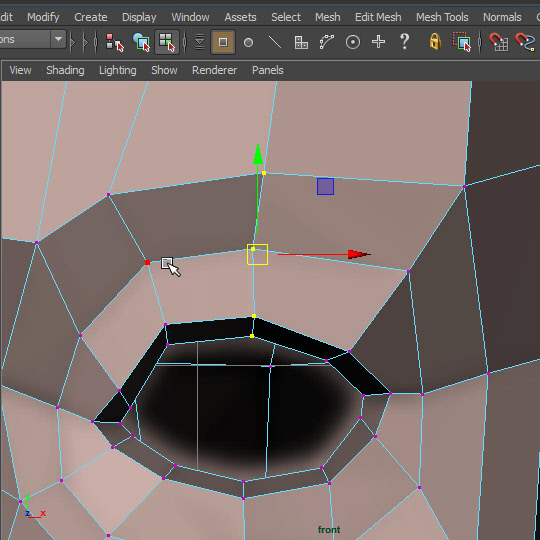Image resolution: width=540 pixels, height=540 pixels.
Task: Click the front view label
Action: [329, 530]
